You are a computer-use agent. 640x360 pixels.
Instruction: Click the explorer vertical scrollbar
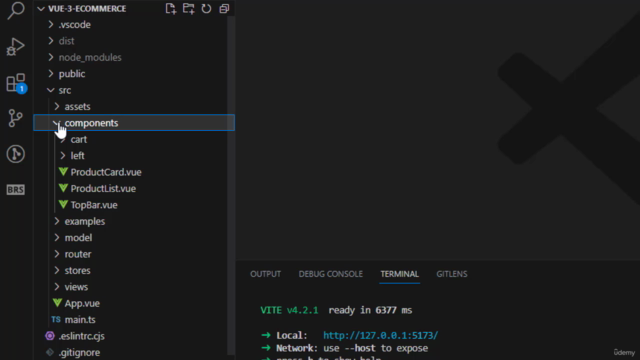[x=231, y=186]
